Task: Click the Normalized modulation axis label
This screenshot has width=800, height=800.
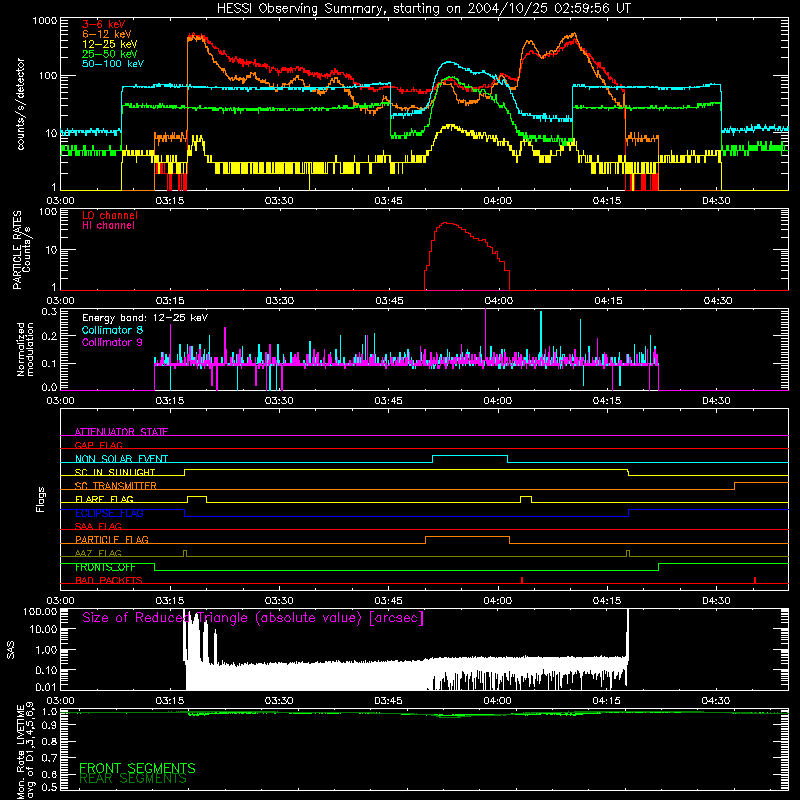Action: tap(25, 349)
